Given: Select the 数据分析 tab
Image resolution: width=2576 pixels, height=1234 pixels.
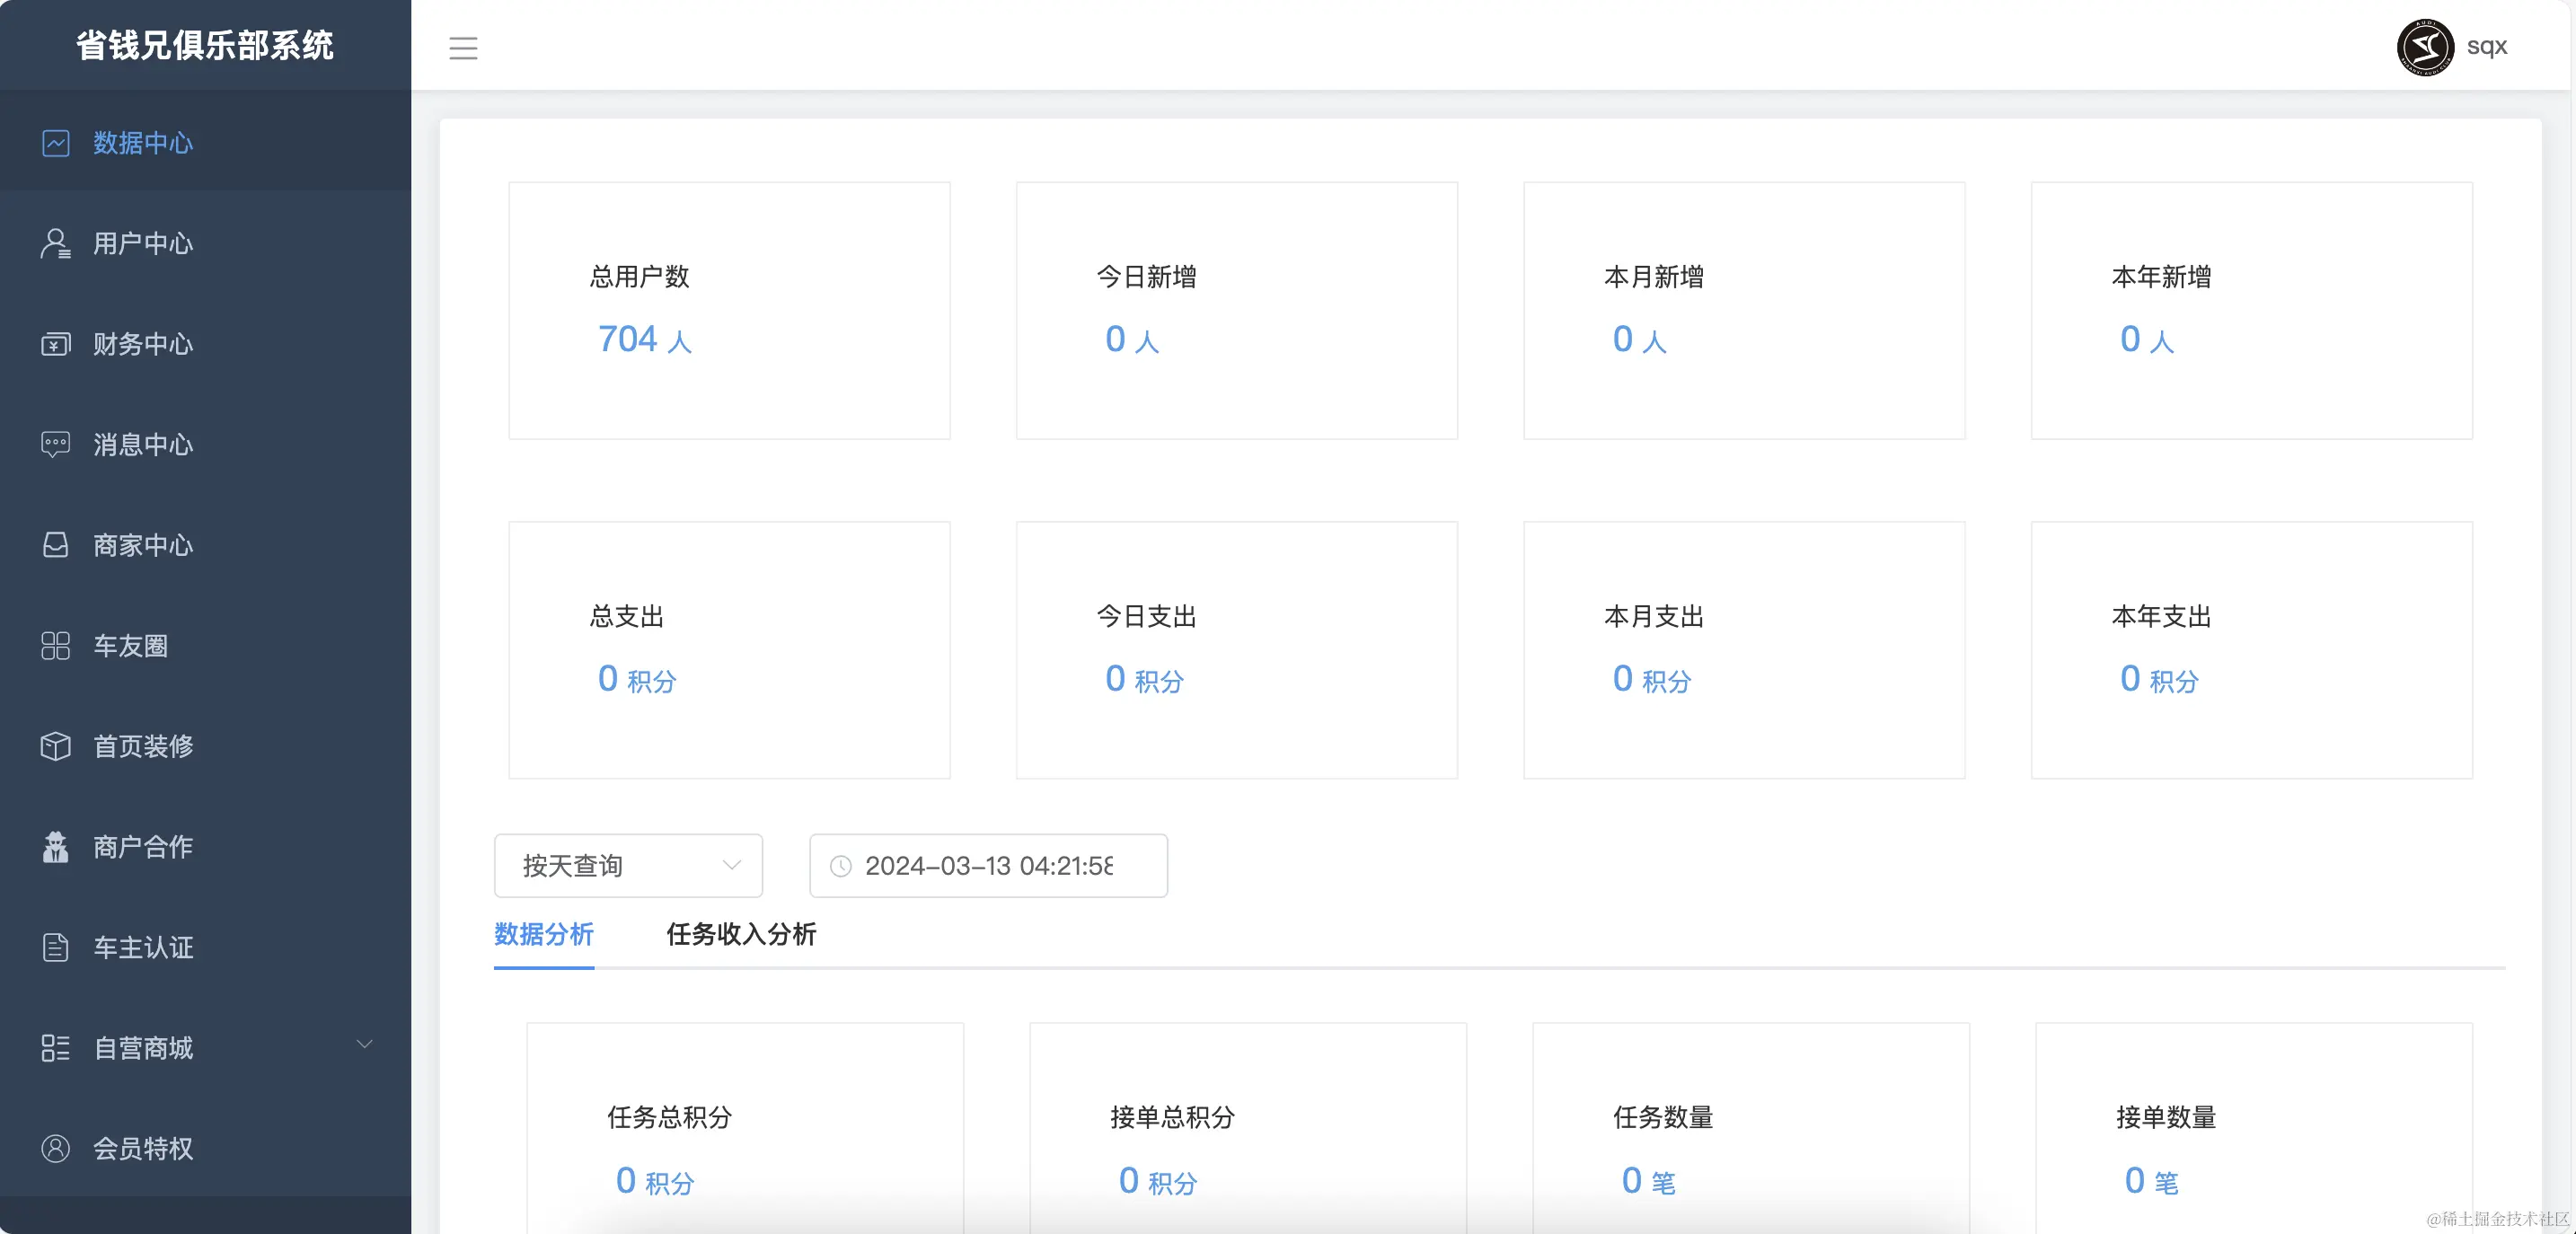Looking at the screenshot, I should coord(544,934).
